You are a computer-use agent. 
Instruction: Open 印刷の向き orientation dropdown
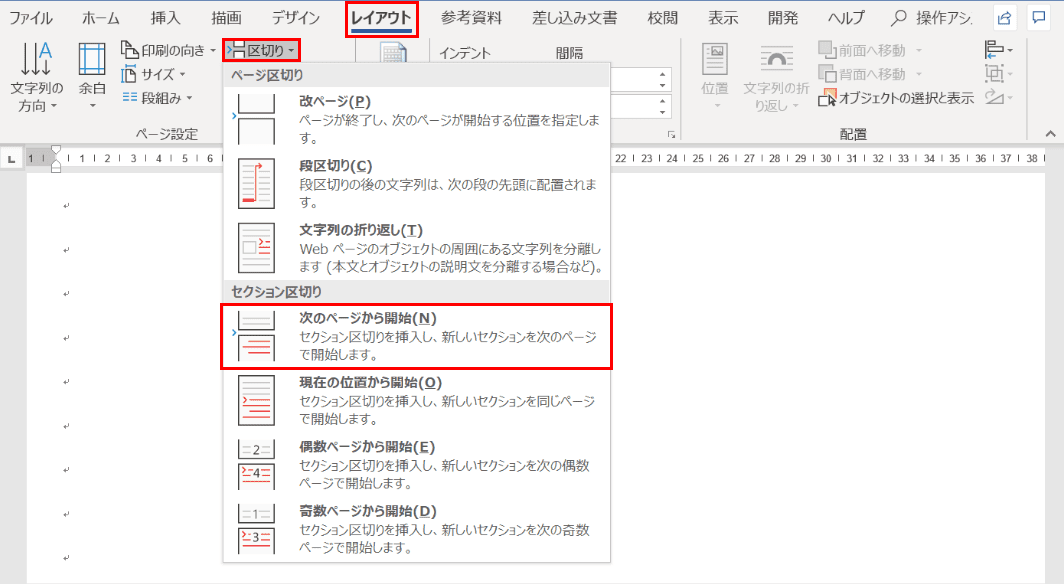tap(168, 50)
